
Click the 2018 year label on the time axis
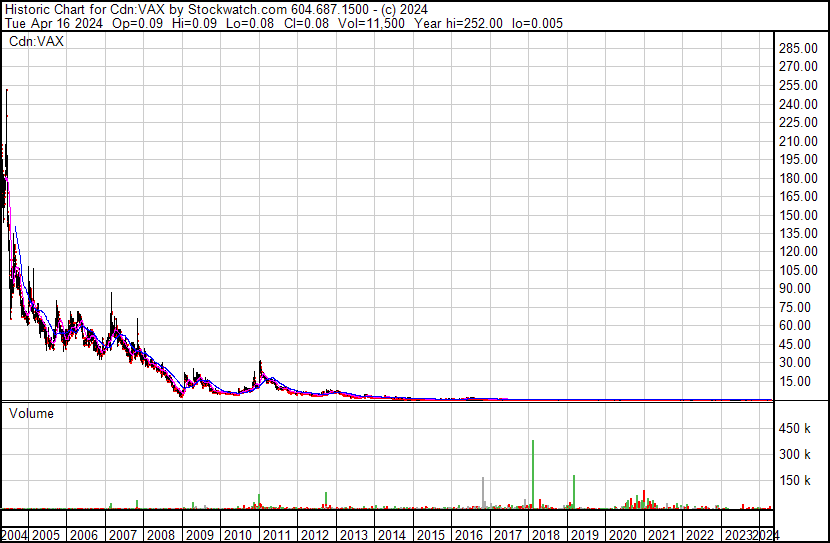click(x=546, y=535)
